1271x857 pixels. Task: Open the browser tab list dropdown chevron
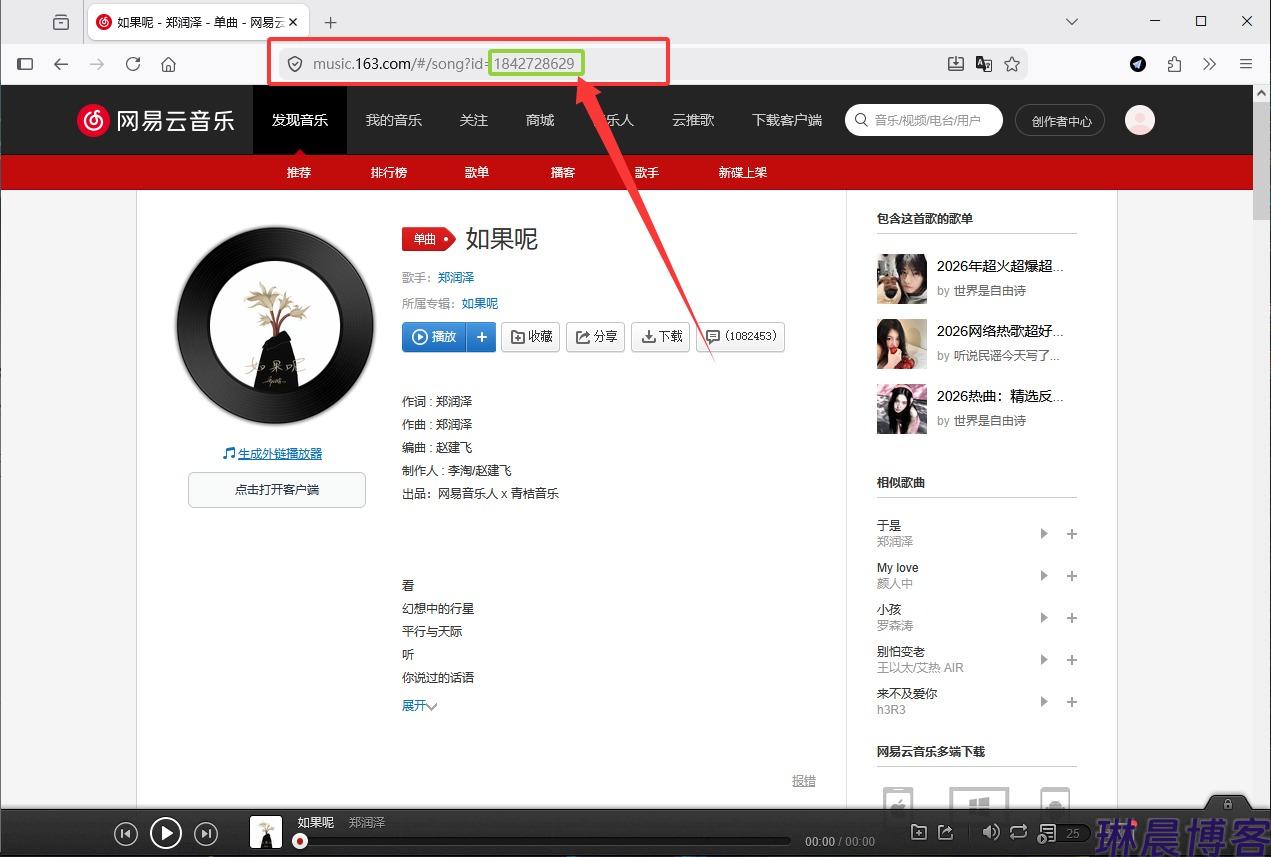tap(1071, 21)
